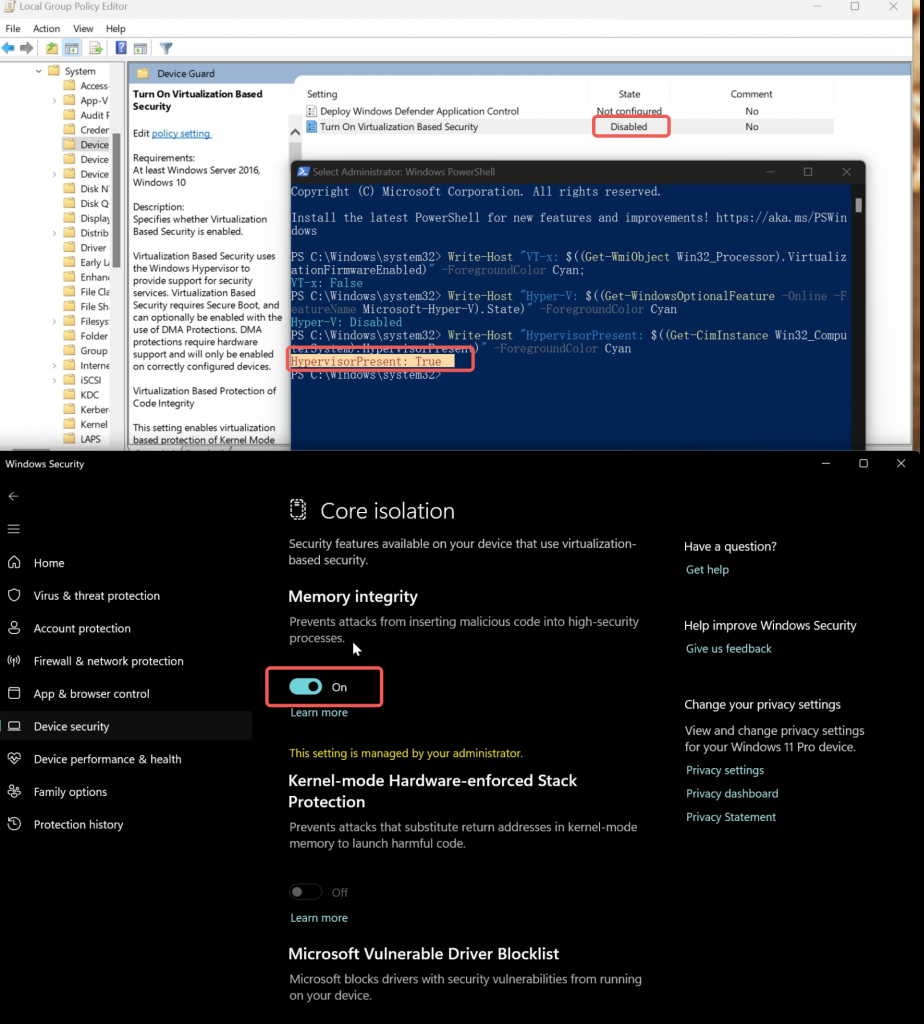Click the Back arrow in Group Policy toolbar
This screenshot has height=1024, width=924.
click(8, 48)
